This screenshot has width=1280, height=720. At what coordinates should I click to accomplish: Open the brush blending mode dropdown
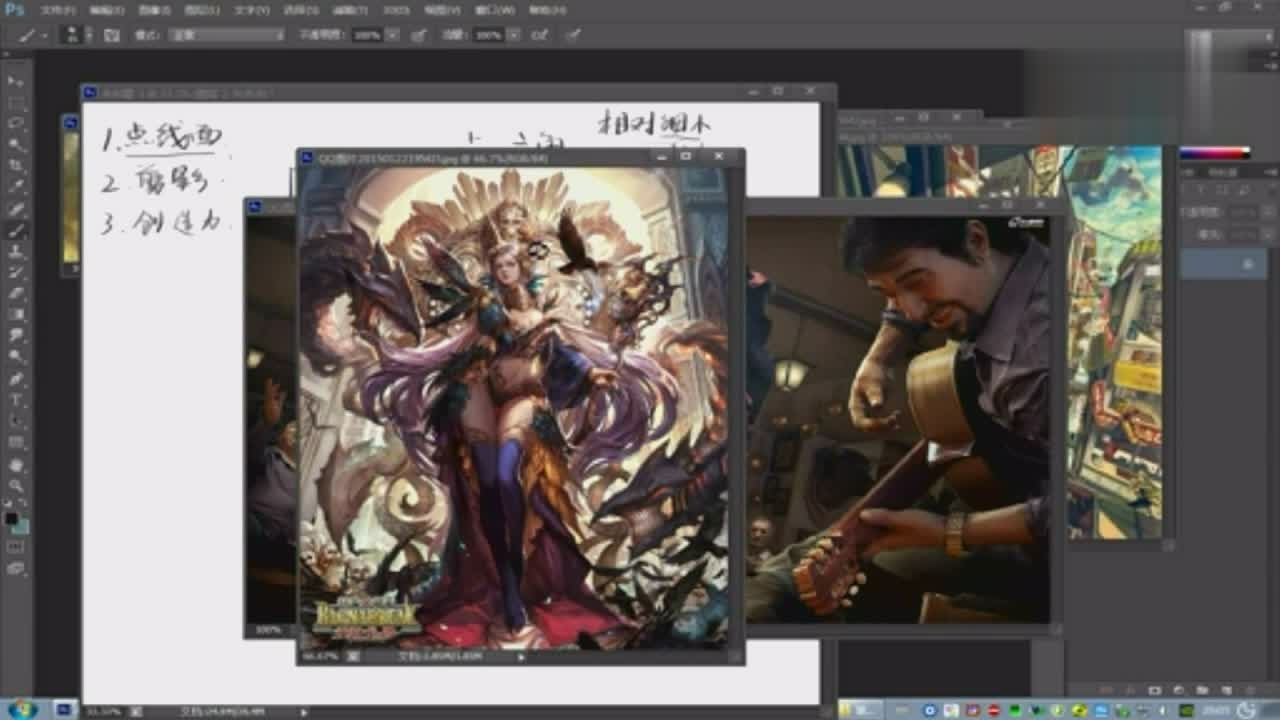(x=226, y=34)
